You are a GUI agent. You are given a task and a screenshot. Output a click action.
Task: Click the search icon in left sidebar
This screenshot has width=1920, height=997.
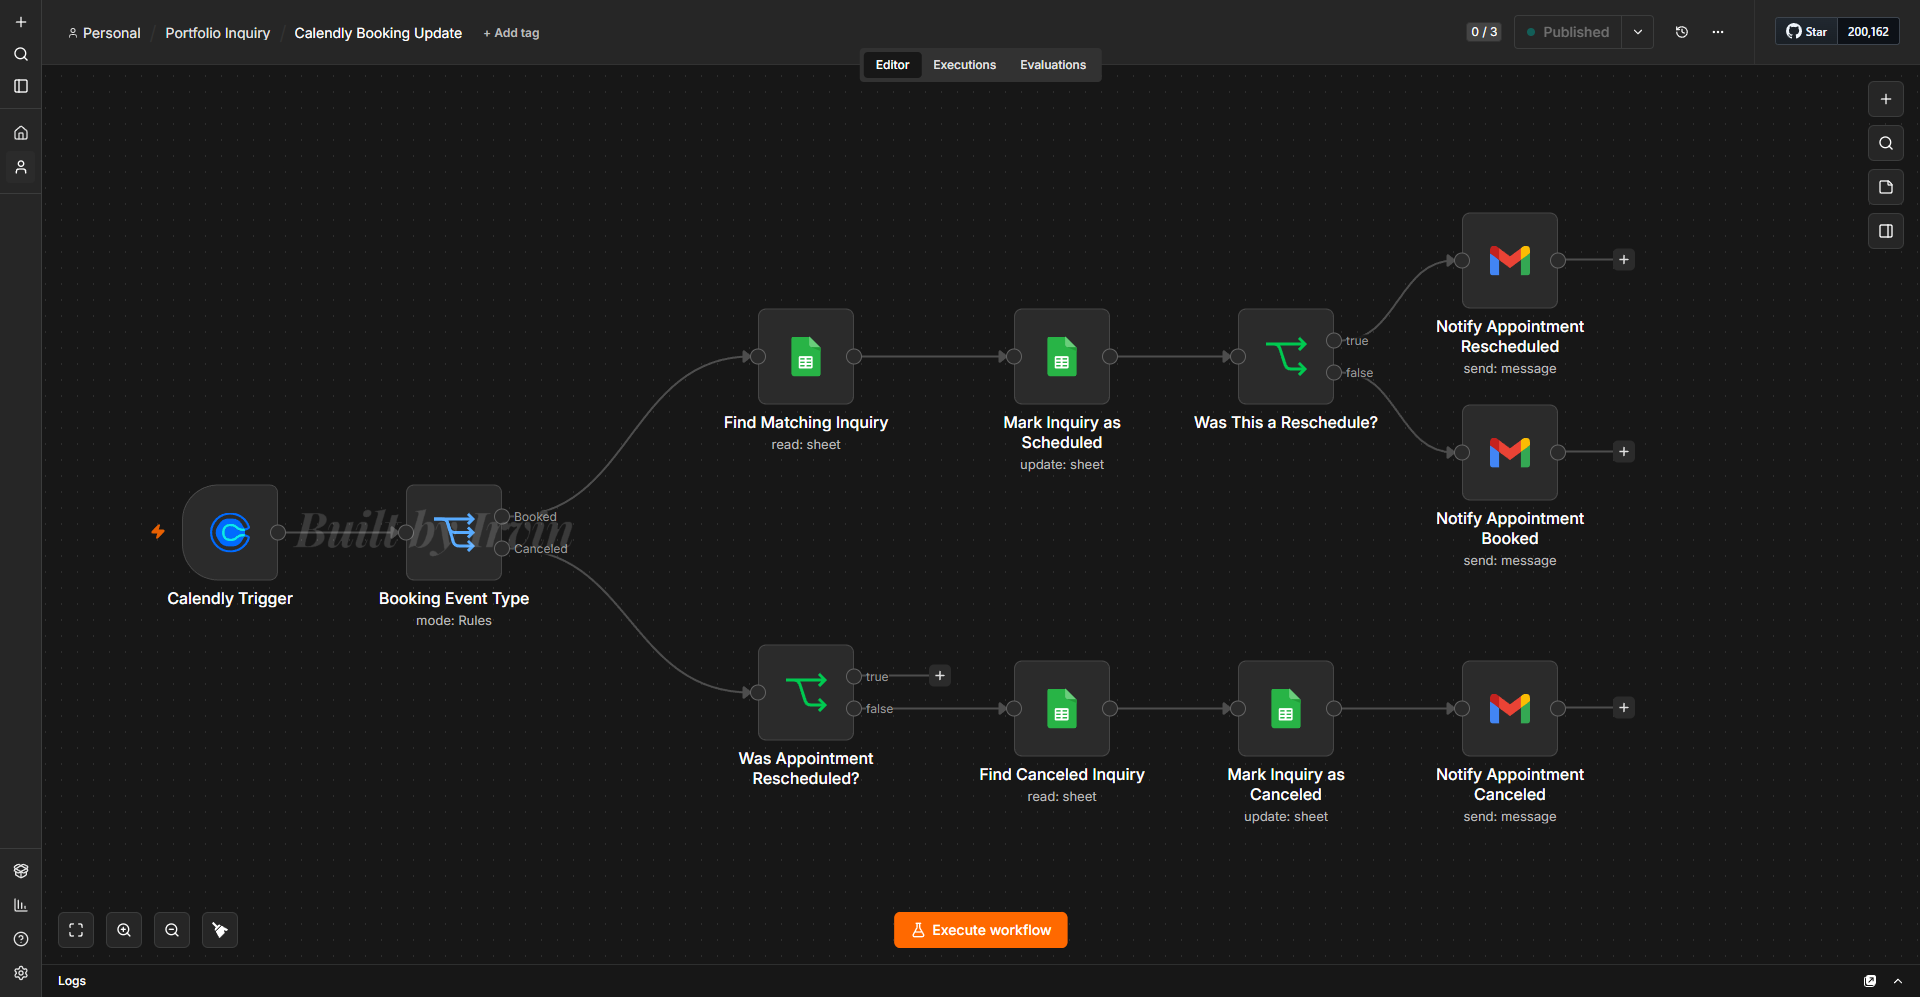click(x=21, y=54)
